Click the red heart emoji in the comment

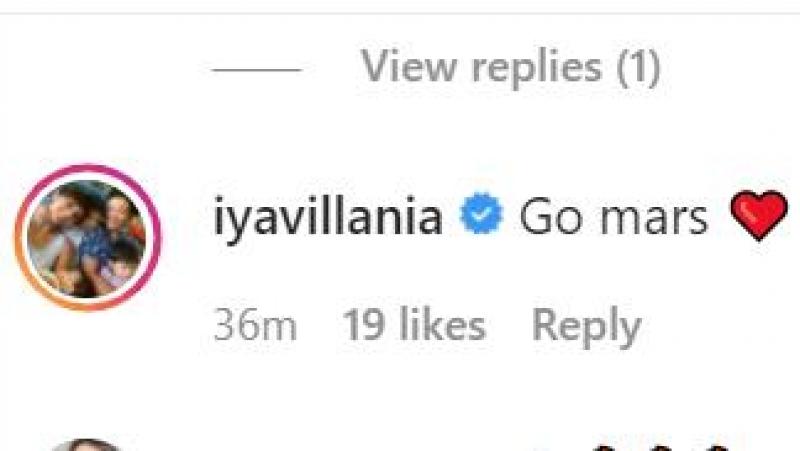[759, 215]
